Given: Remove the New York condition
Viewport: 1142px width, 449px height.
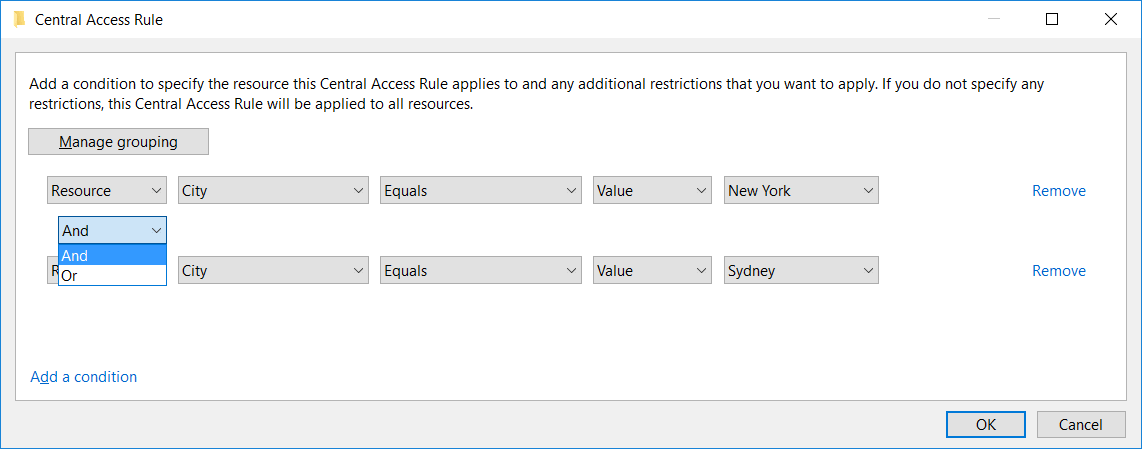Looking at the screenshot, I should pos(1058,191).
